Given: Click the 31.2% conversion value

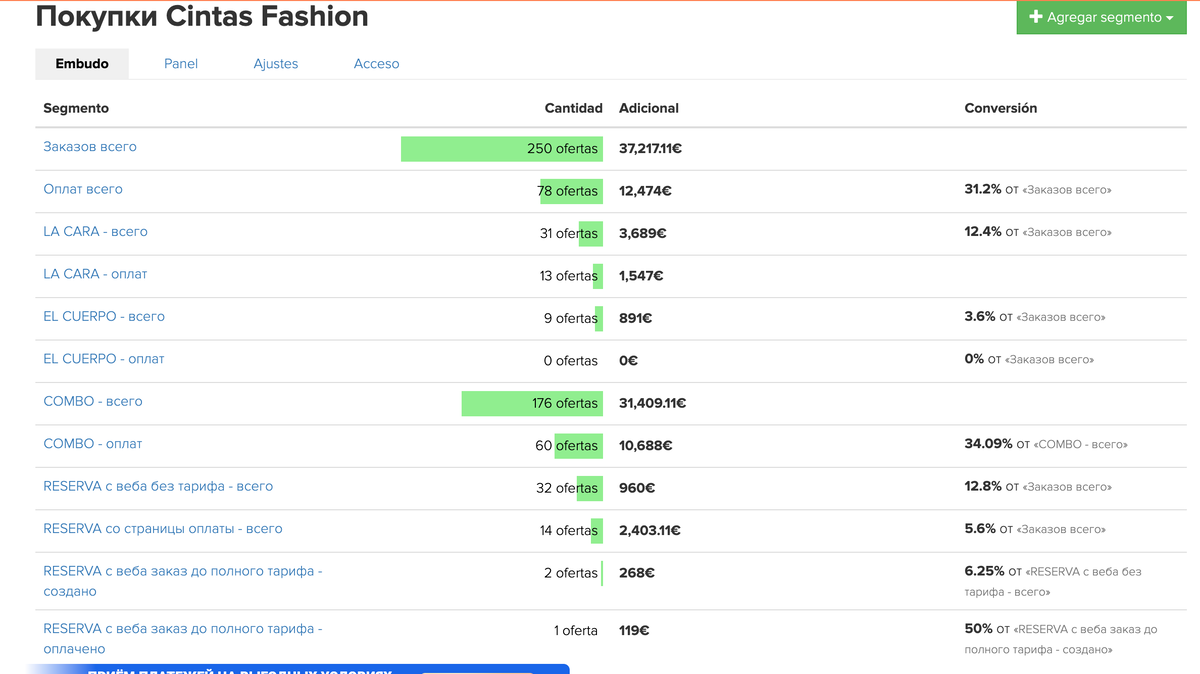Looking at the screenshot, I should [983, 189].
